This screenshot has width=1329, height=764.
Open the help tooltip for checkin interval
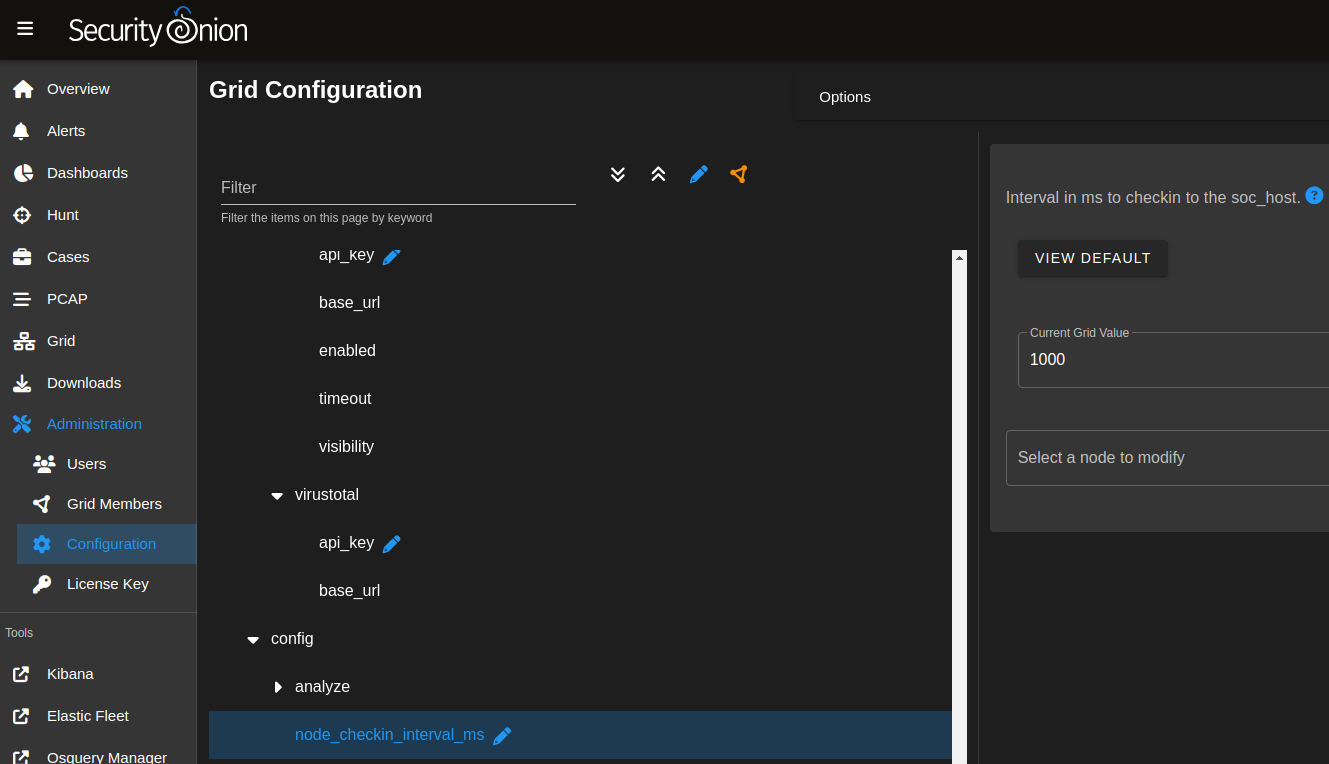(x=1313, y=196)
